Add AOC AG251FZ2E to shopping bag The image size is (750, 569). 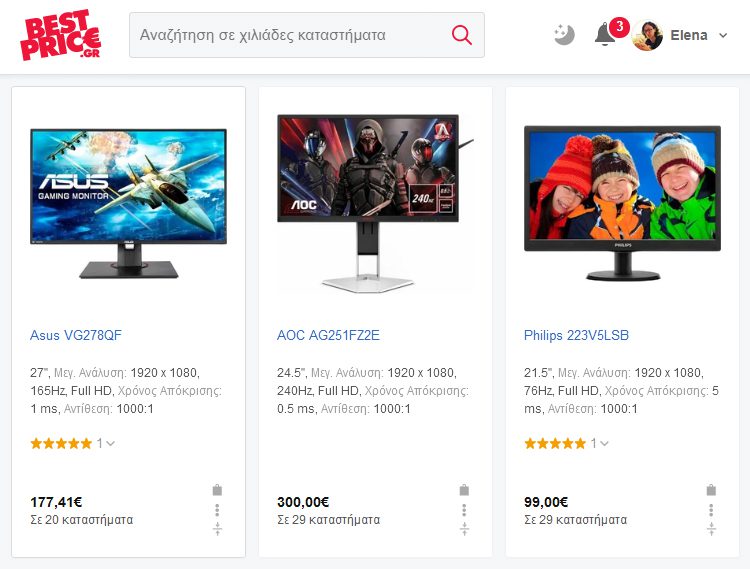point(464,490)
